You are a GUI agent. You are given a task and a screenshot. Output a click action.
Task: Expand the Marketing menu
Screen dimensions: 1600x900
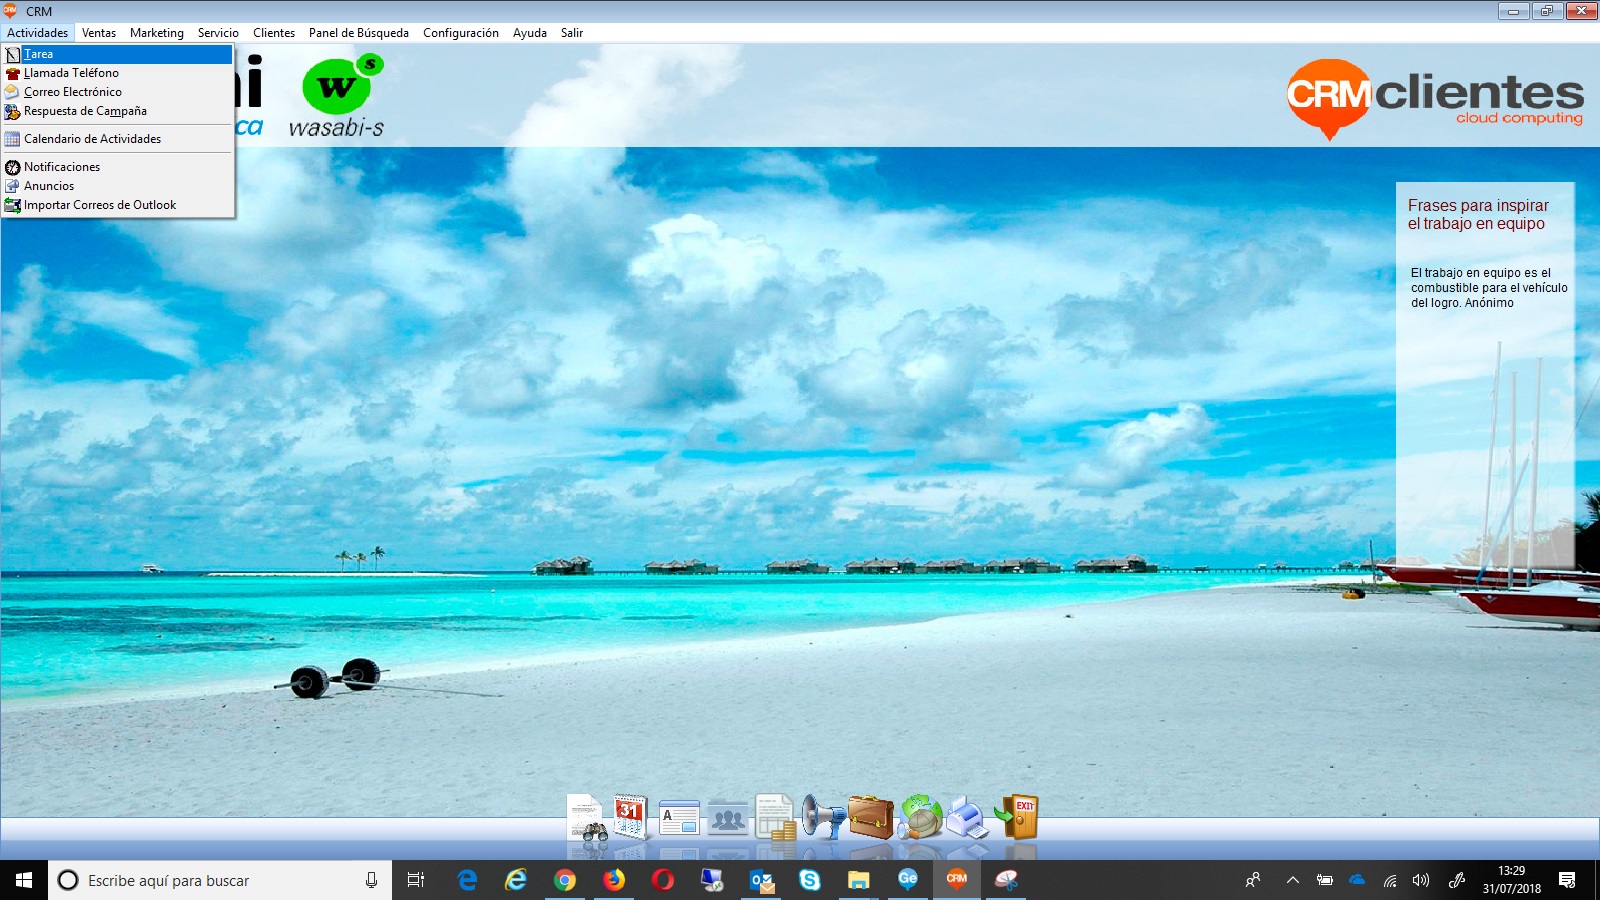coord(157,33)
